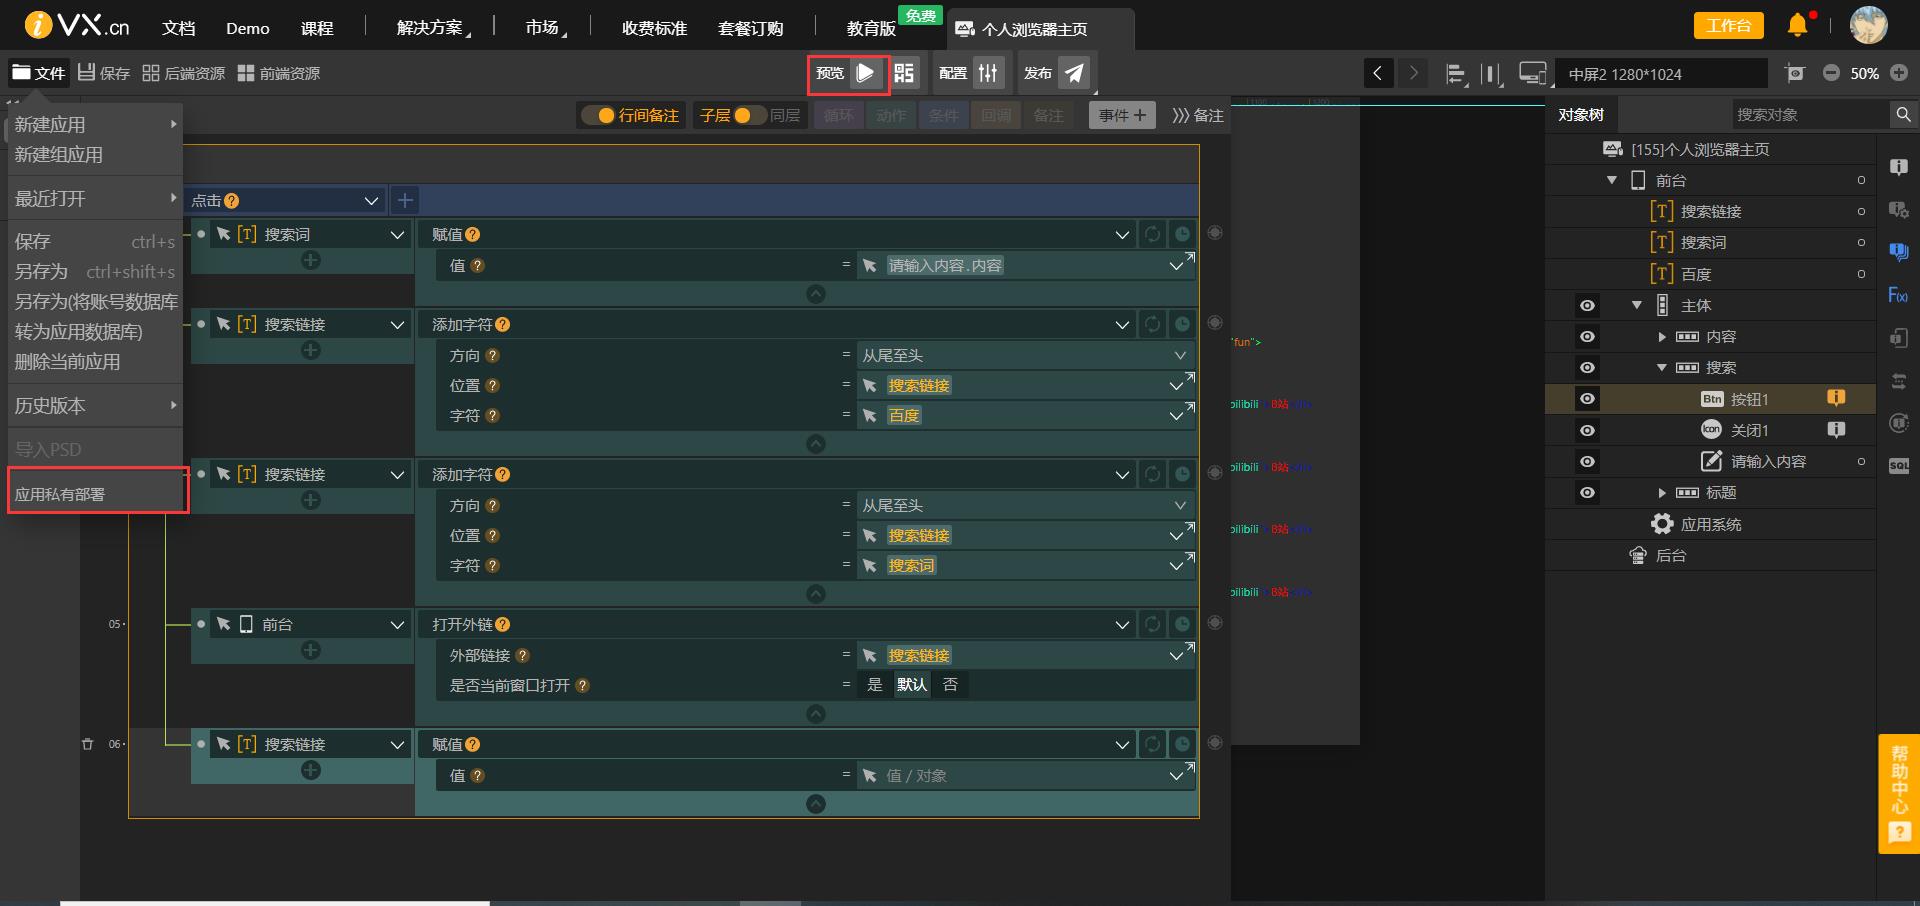Choose 最近打开 submenu
Image resolution: width=1920 pixels, height=906 pixels.
point(95,199)
